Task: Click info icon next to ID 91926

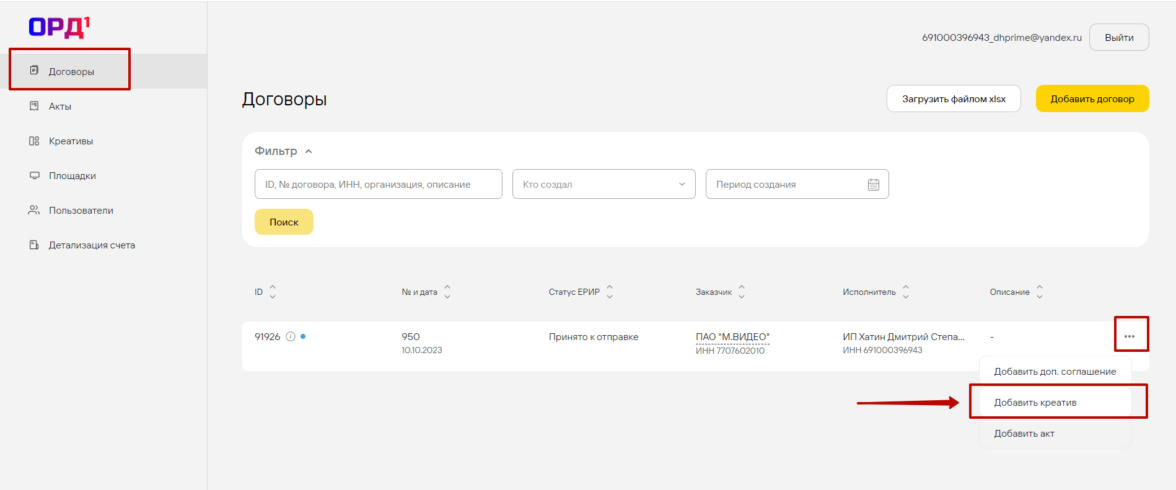Action: coord(290,337)
